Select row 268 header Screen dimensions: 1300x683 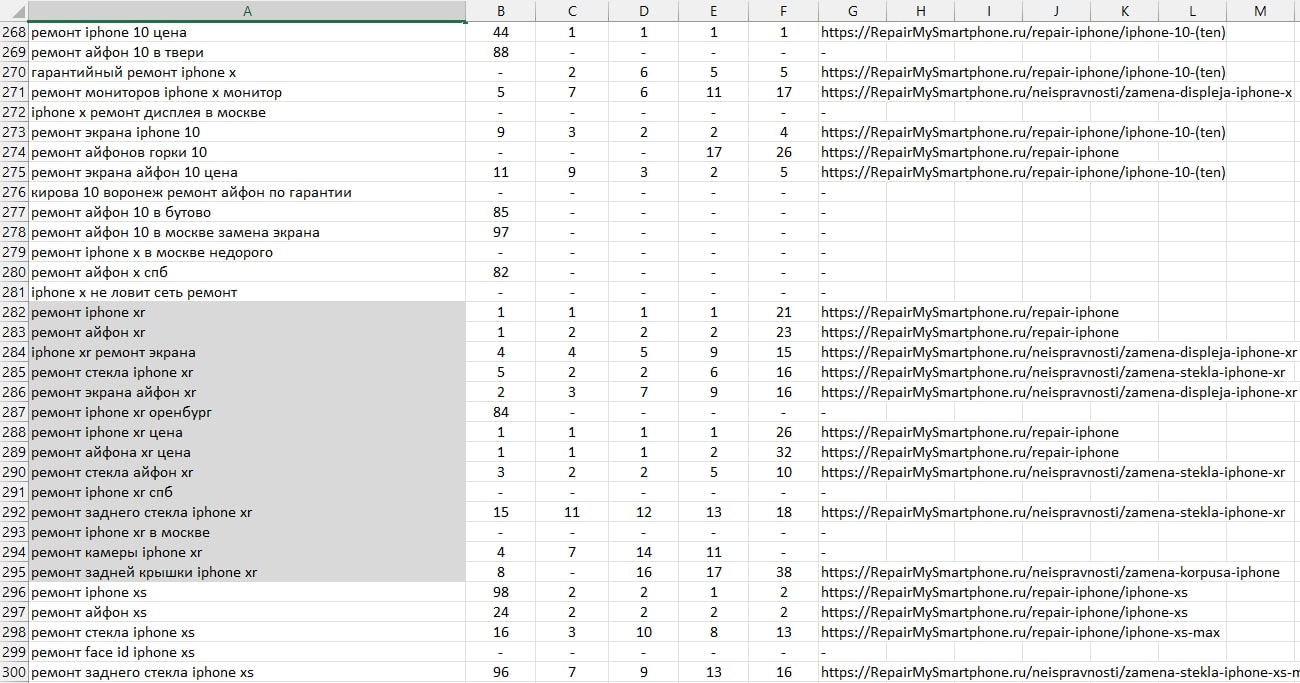[14, 32]
